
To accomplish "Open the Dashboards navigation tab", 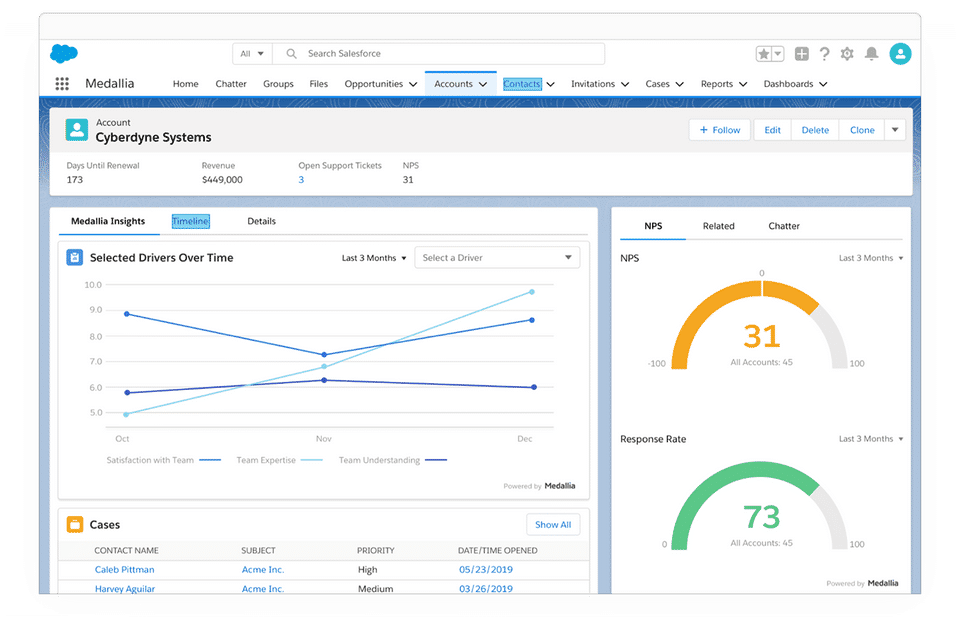I will tap(788, 84).
